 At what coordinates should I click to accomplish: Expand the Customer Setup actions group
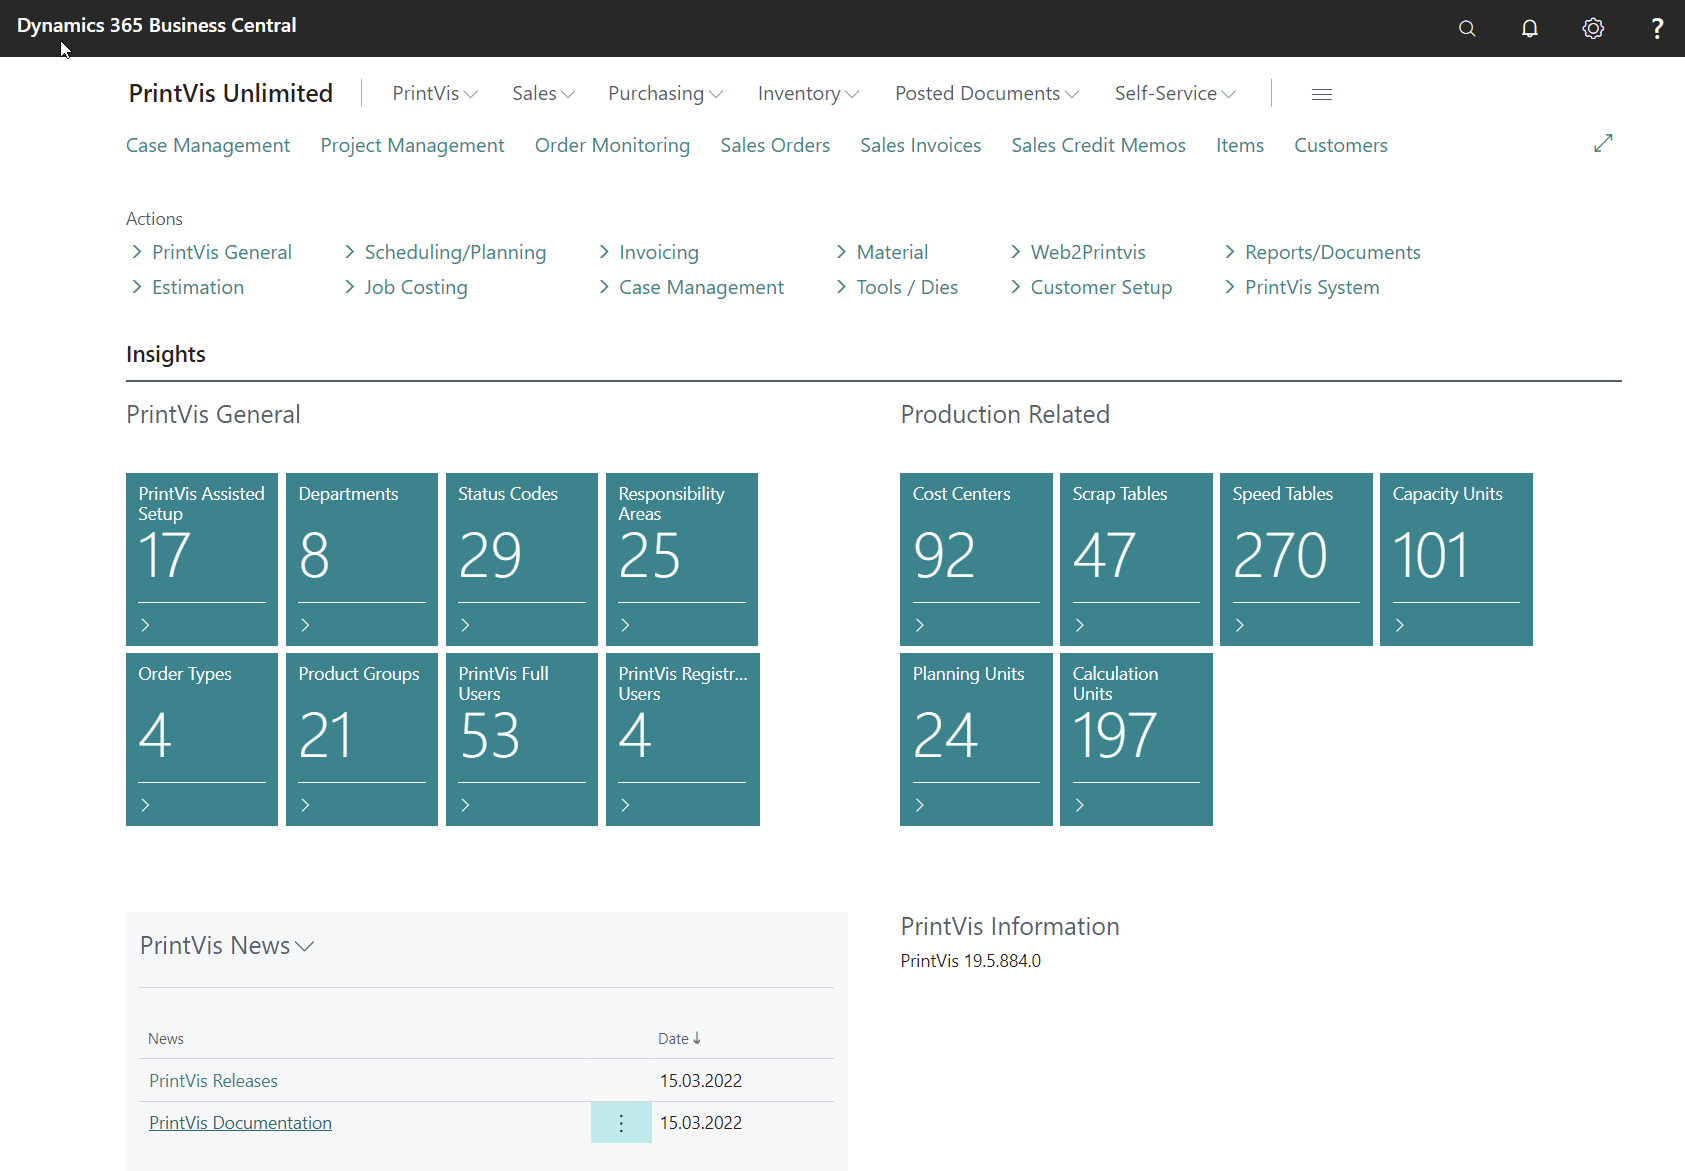1091,287
